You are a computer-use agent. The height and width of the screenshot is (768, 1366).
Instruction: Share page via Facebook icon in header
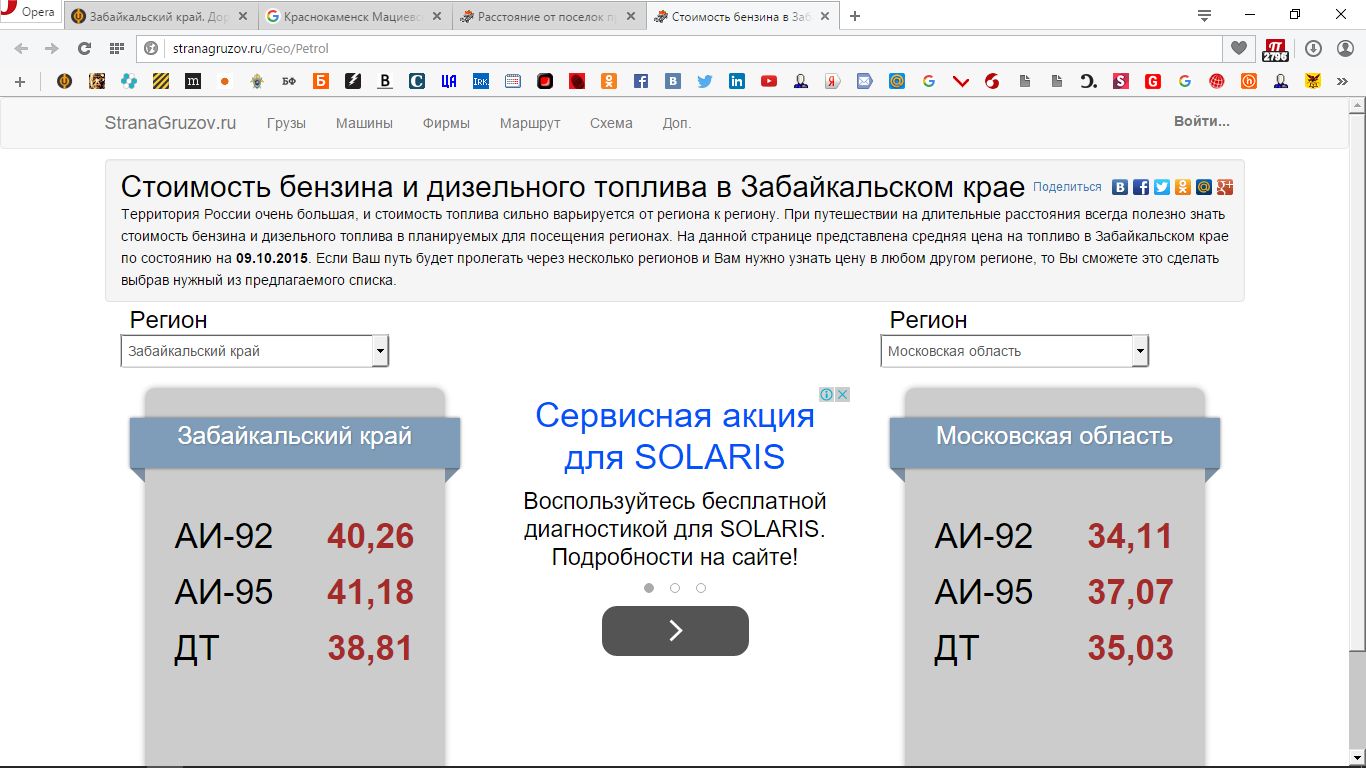pos(1141,187)
